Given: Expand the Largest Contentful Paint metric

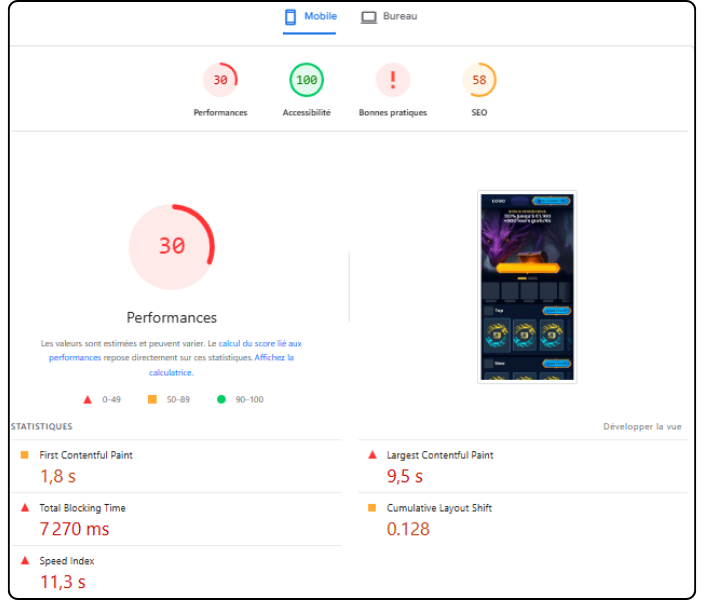Looking at the screenshot, I should [x=439, y=455].
